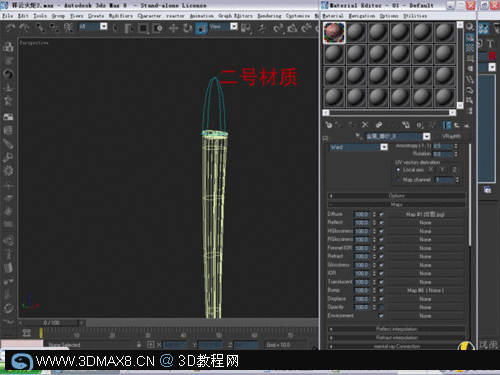This screenshot has width=500, height=375.
Task: Click the VRayMtl material type button
Action: (451, 136)
